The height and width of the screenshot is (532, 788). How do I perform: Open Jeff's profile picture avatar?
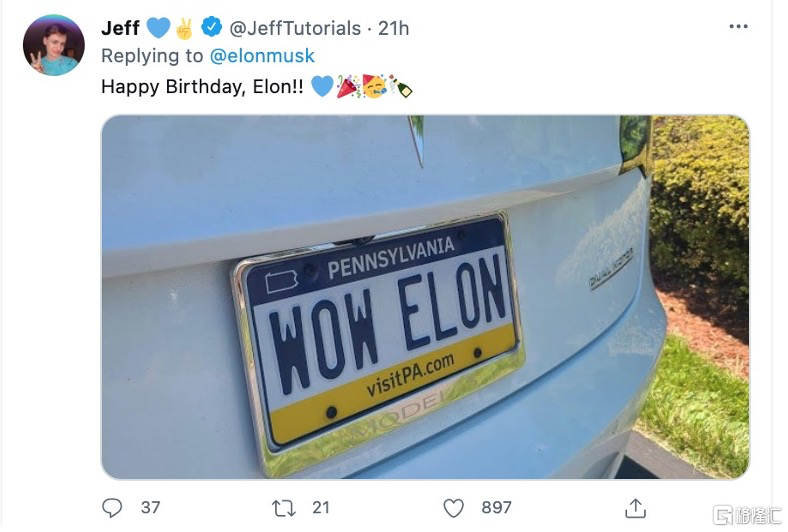click(x=53, y=44)
